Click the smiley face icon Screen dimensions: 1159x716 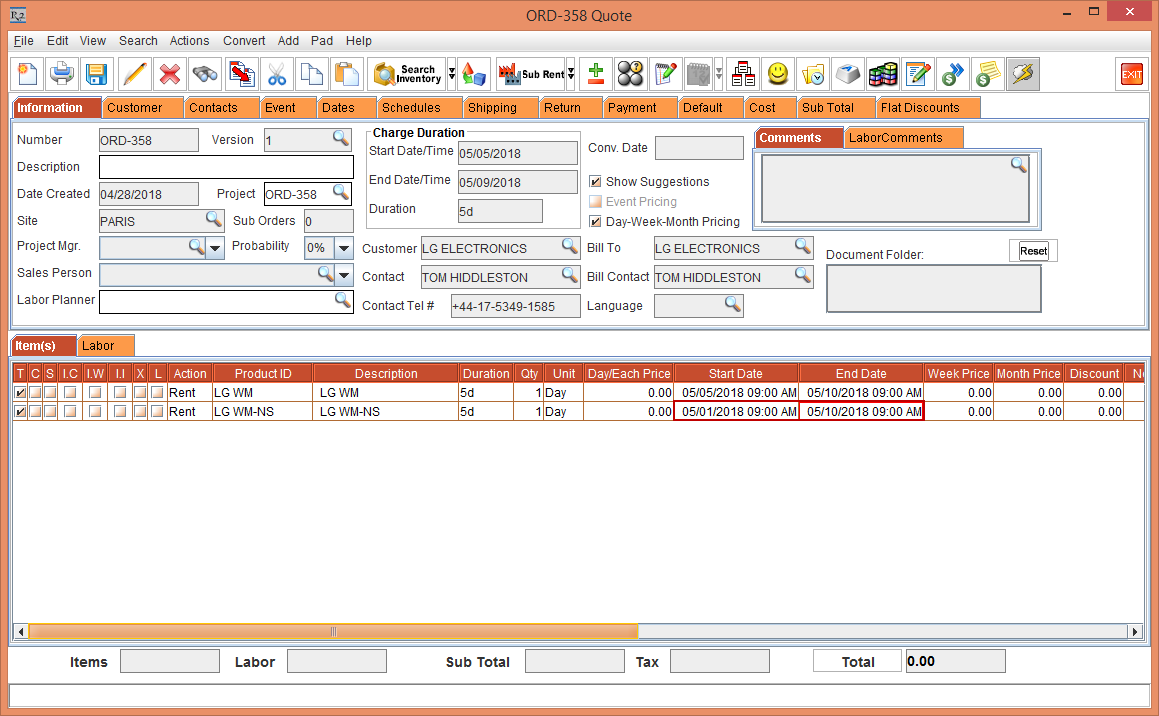(777, 74)
